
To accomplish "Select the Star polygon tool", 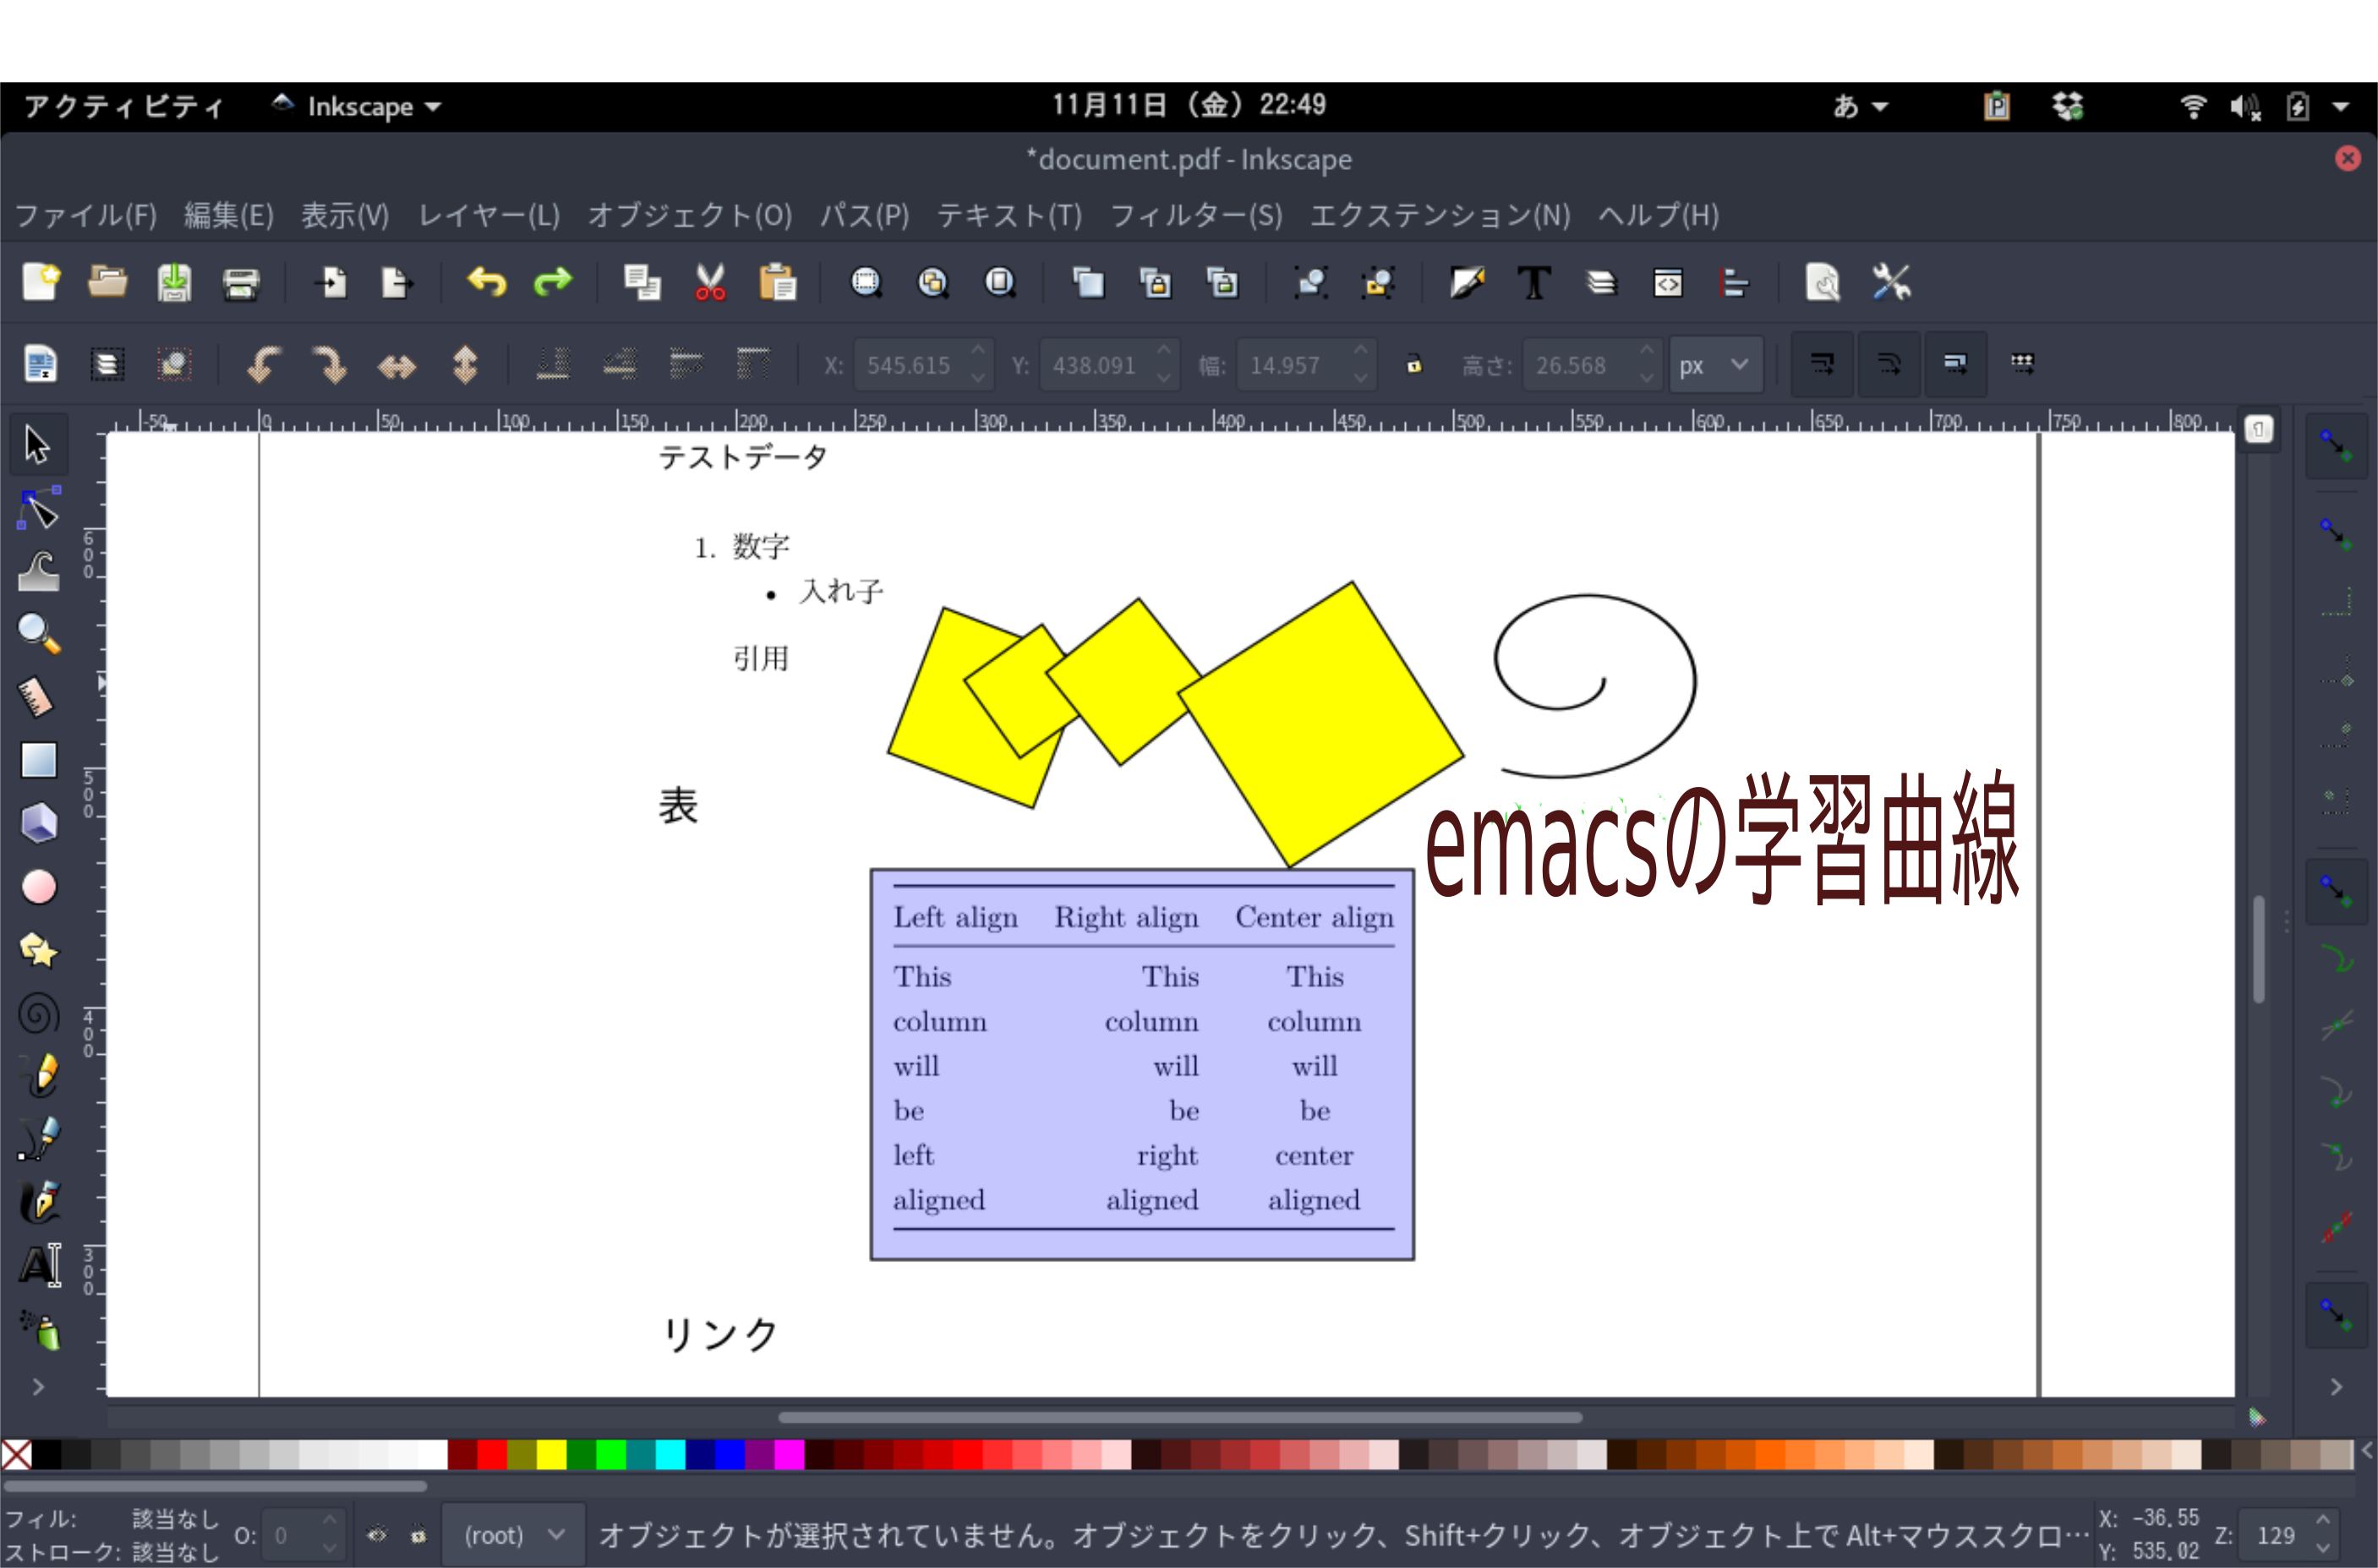I will click(38, 950).
